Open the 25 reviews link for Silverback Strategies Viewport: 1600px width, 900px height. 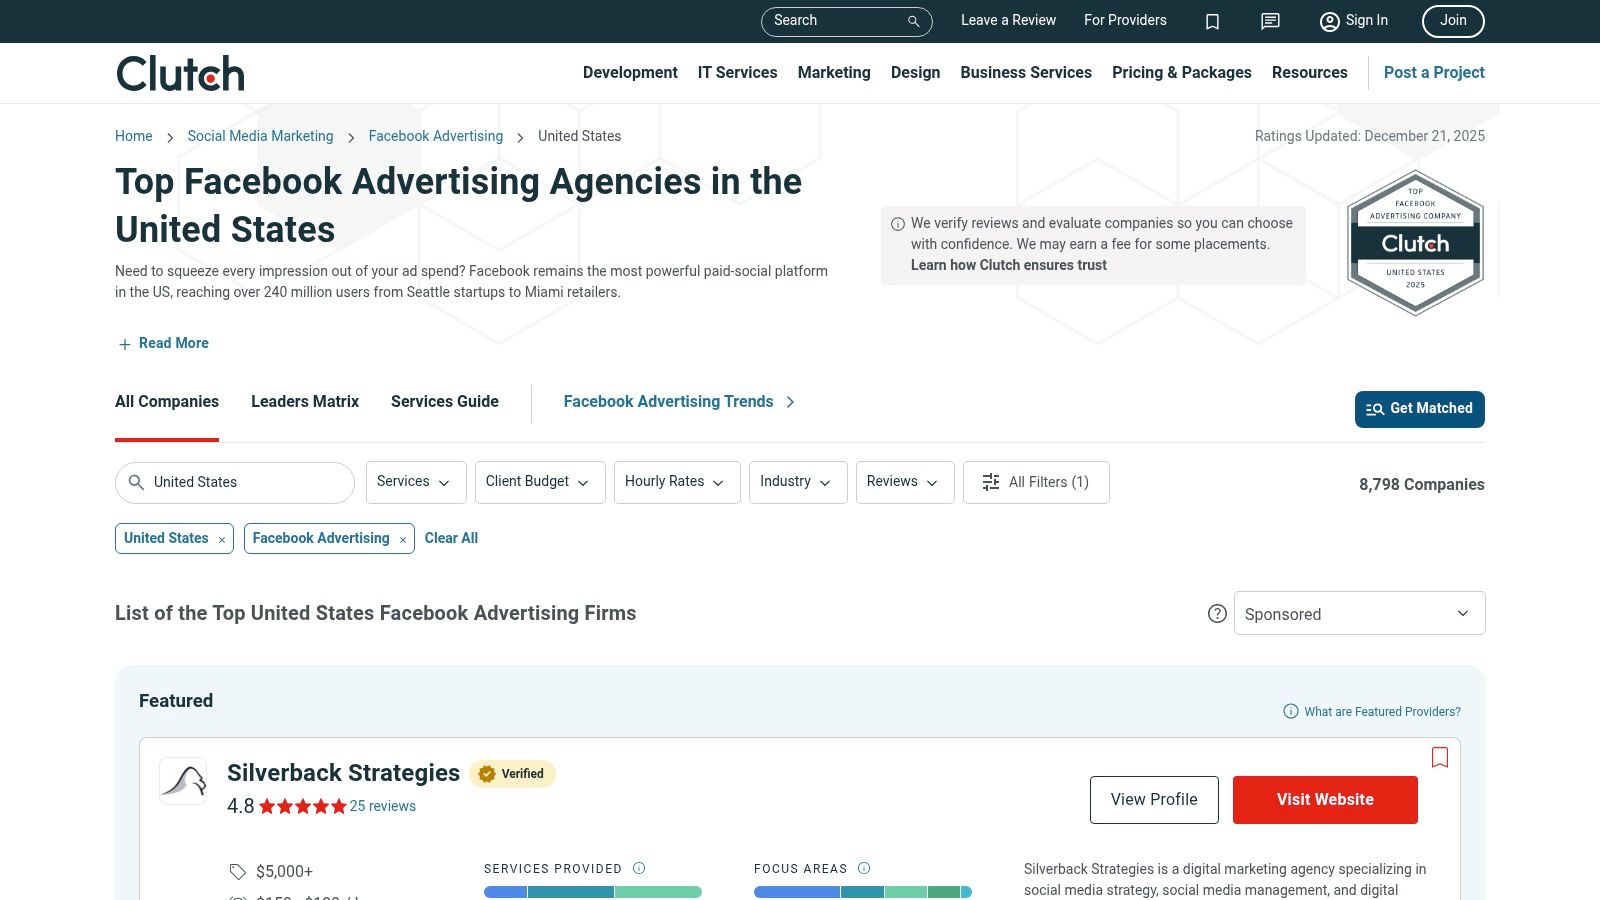tap(383, 806)
